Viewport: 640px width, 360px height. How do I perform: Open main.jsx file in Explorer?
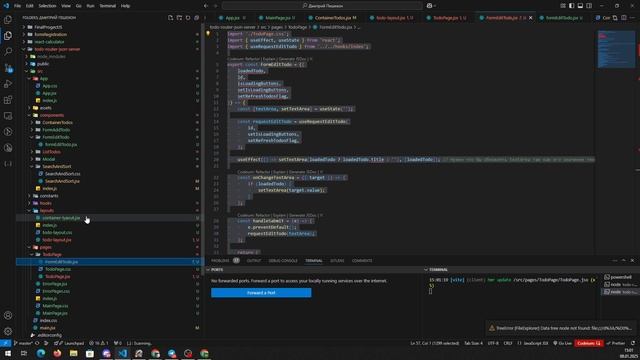[x=47, y=328]
